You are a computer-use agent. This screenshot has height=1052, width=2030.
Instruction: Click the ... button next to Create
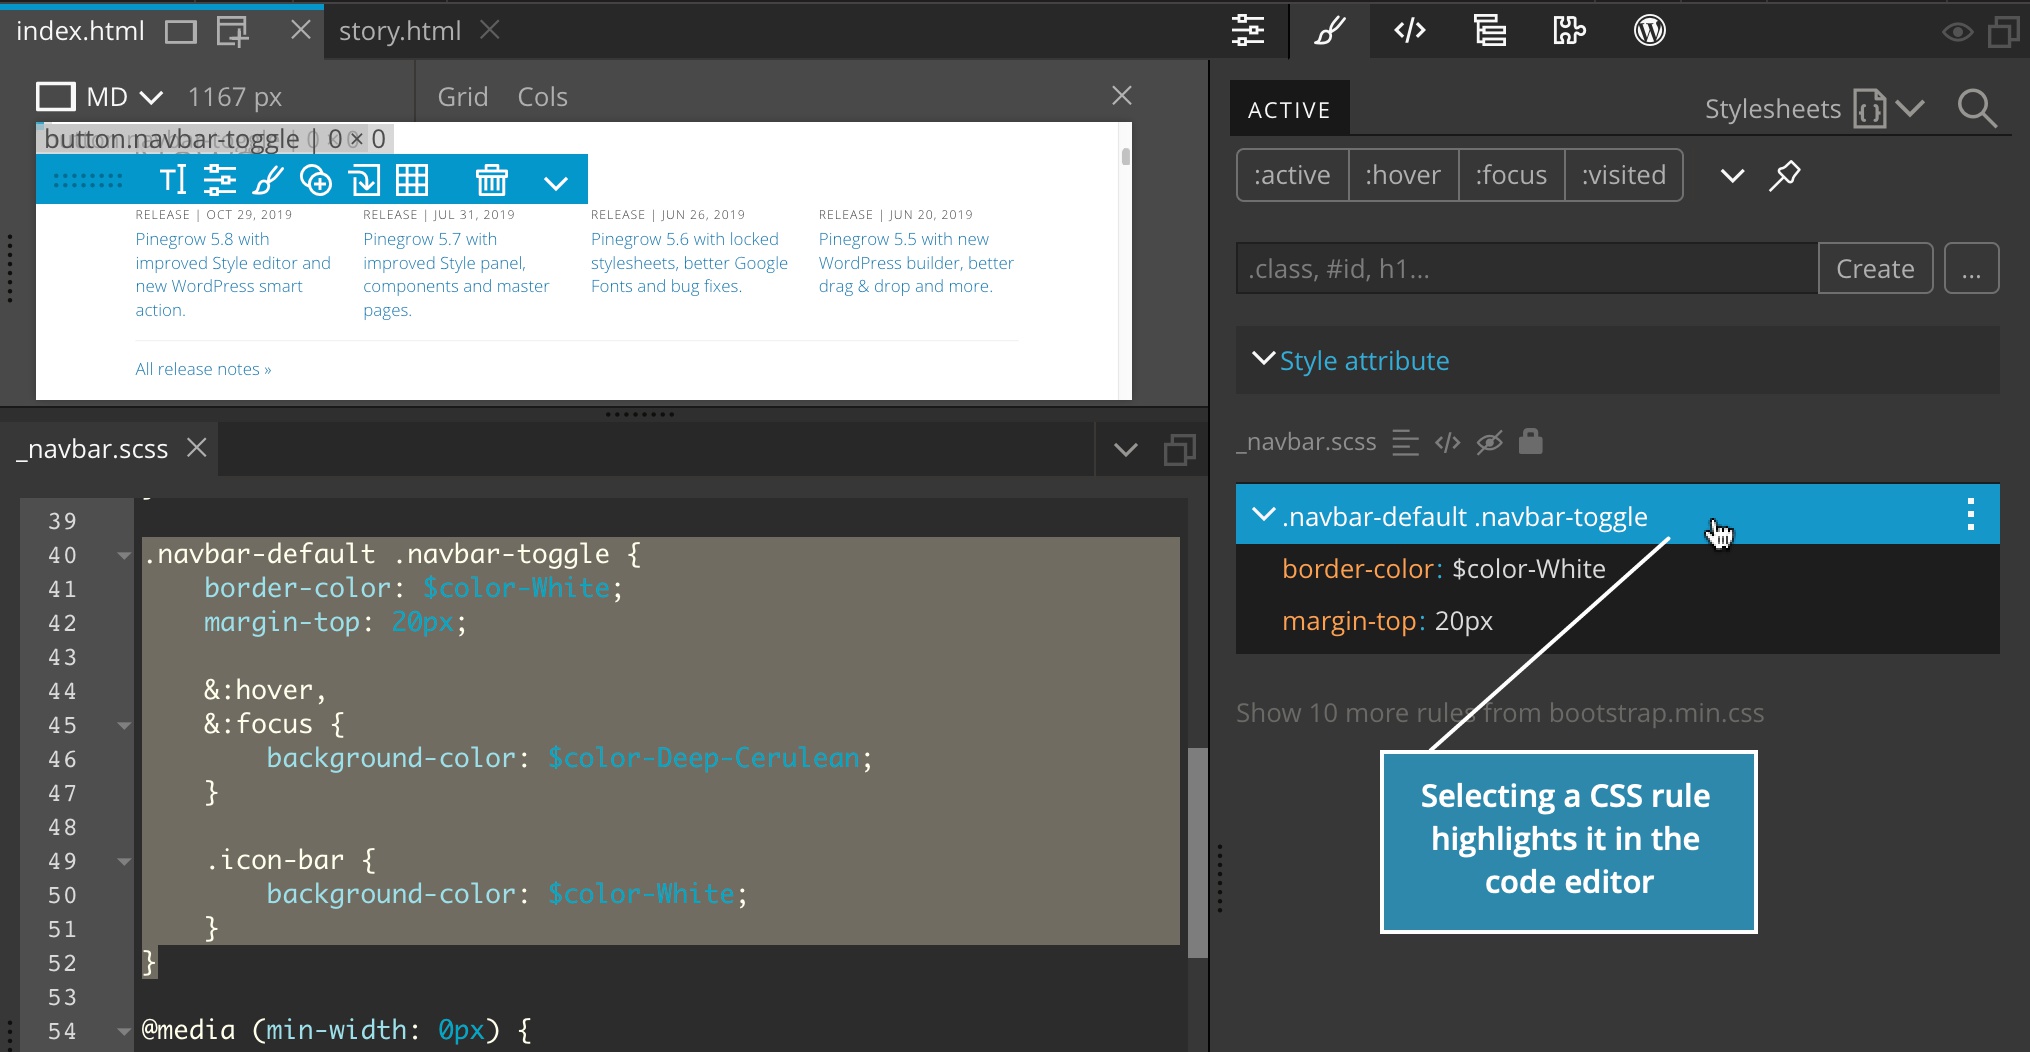pos(1971,268)
